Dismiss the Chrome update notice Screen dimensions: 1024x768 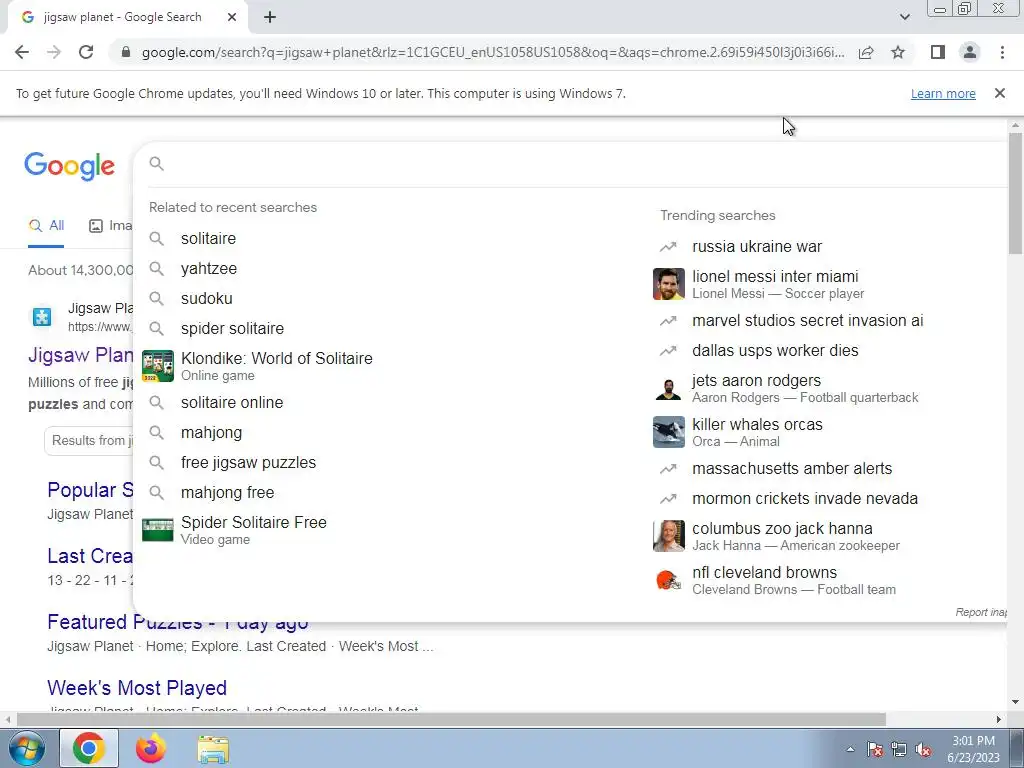coord(1000,93)
